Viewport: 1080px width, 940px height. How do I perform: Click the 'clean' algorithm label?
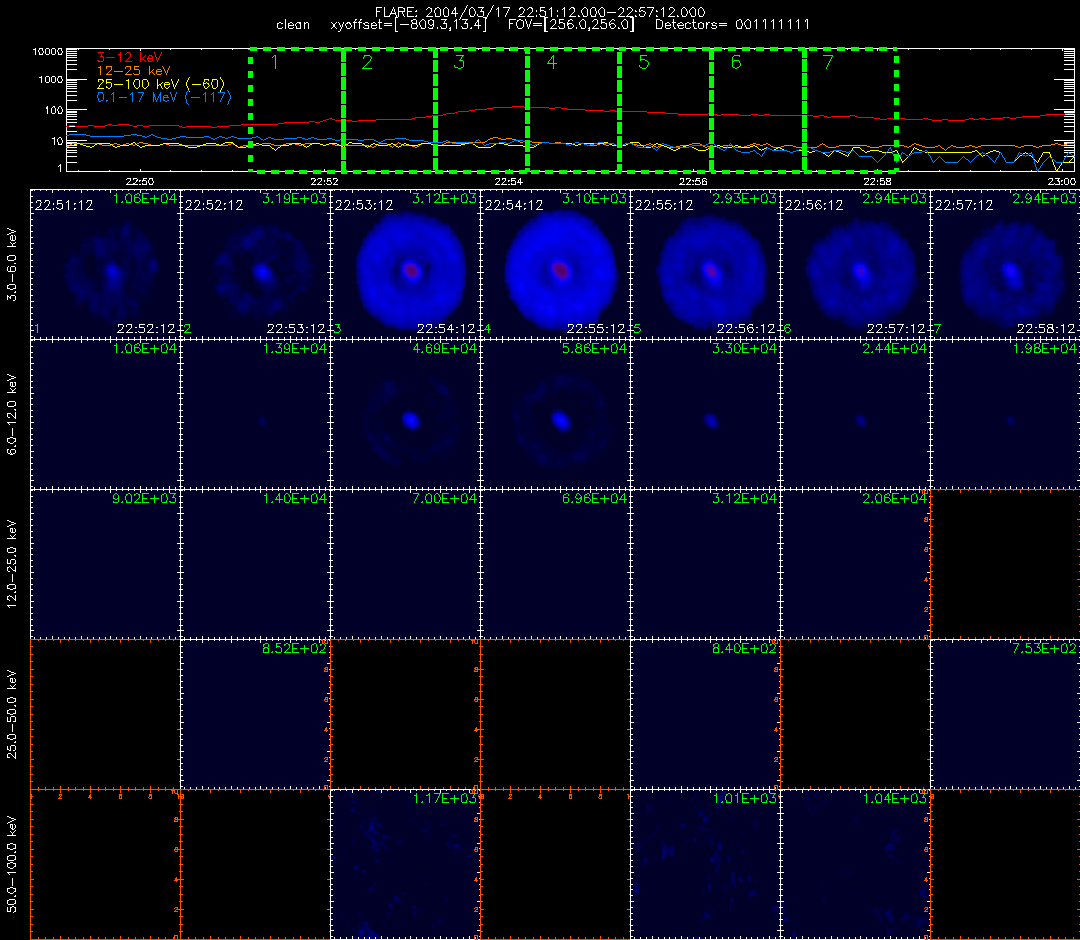tap(293, 25)
